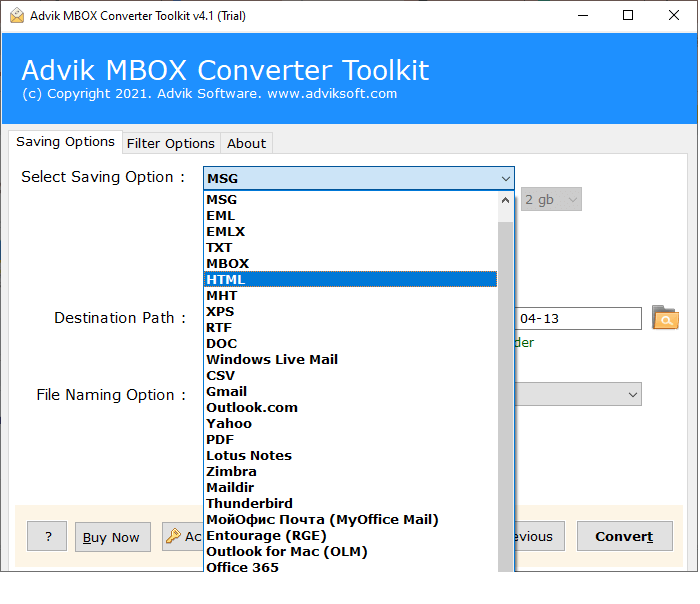The height and width of the screenshot is (604, 700).
Task: Click the Advik envelope app icon
Action: (17, 16)
